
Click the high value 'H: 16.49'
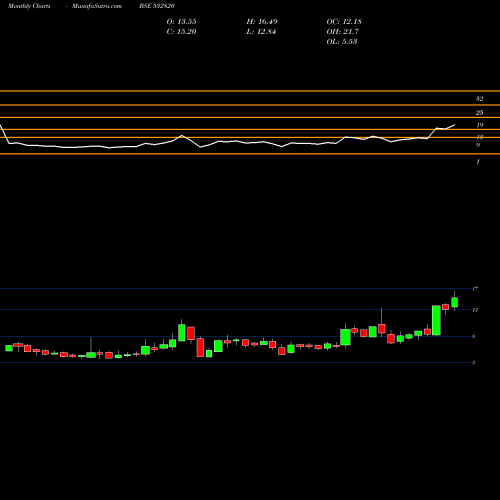pos(262,22)
